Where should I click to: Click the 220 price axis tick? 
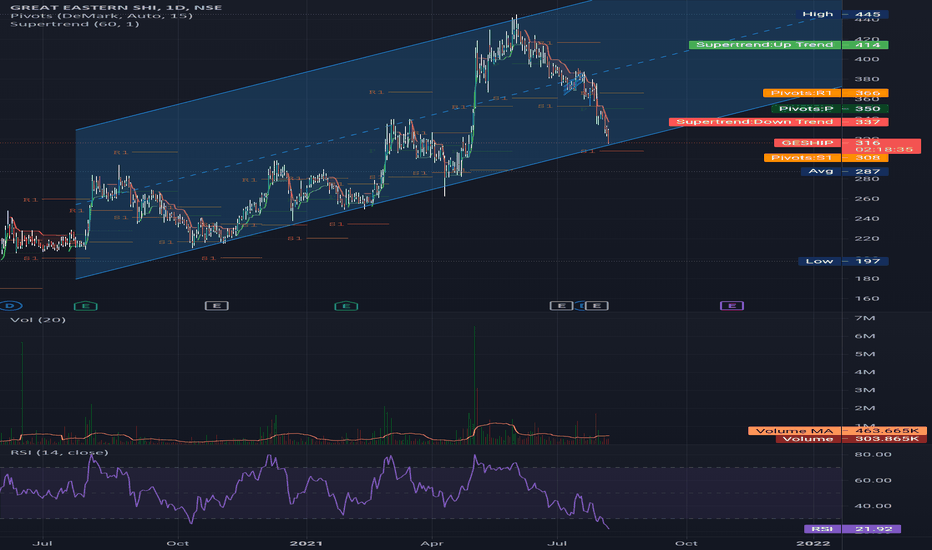coord(867,238)
